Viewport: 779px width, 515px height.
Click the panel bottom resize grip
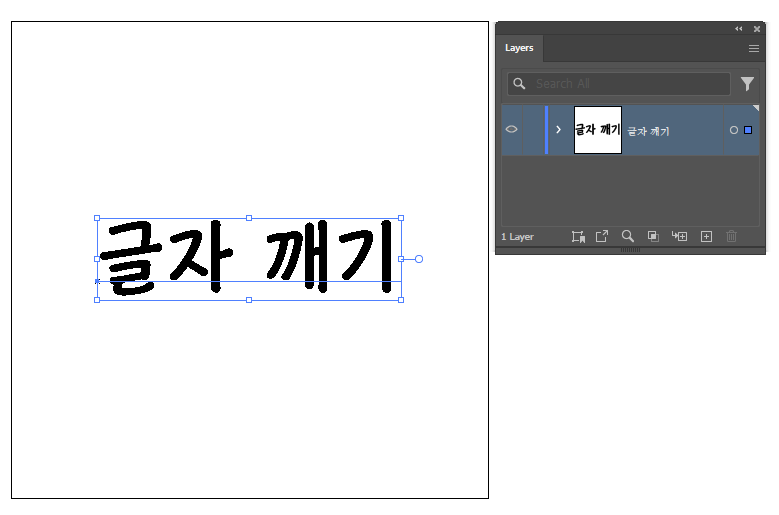tap(630, 250)
